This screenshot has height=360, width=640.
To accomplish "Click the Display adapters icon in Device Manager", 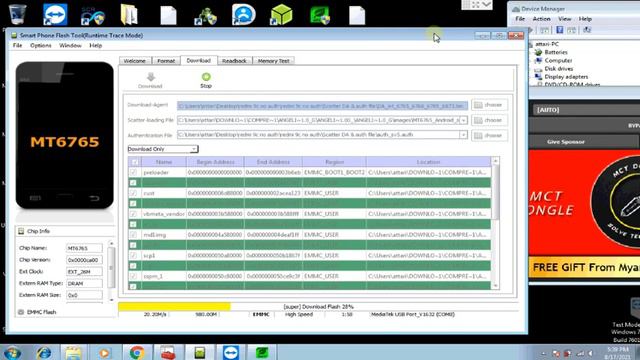I will tap(538, 76).
